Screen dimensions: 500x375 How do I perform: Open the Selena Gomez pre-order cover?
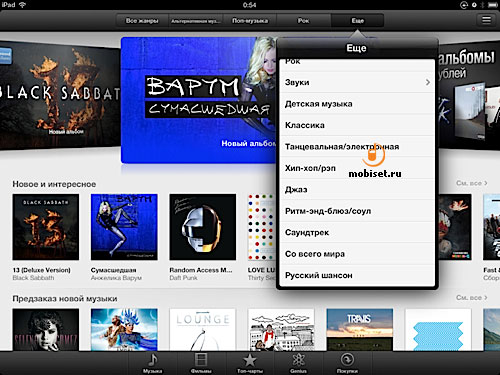click(46, 329)
